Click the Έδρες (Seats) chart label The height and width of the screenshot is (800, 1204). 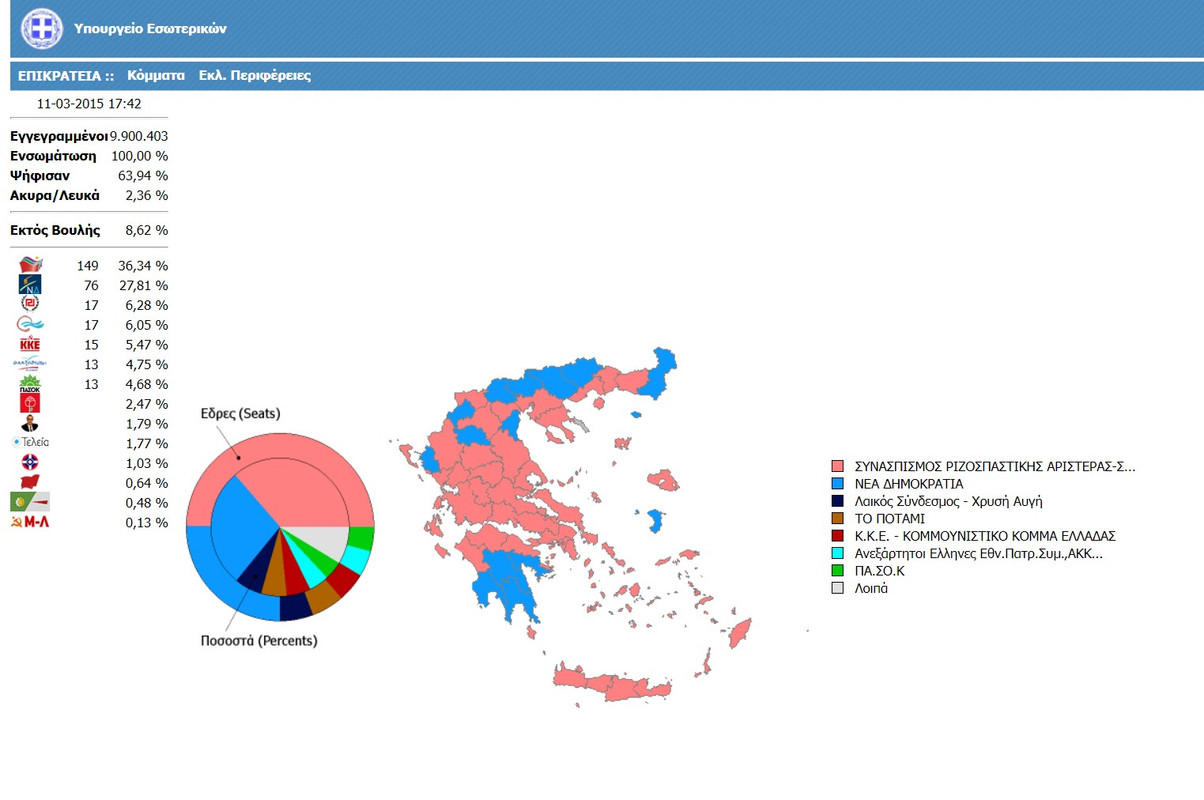coord(240,414)
